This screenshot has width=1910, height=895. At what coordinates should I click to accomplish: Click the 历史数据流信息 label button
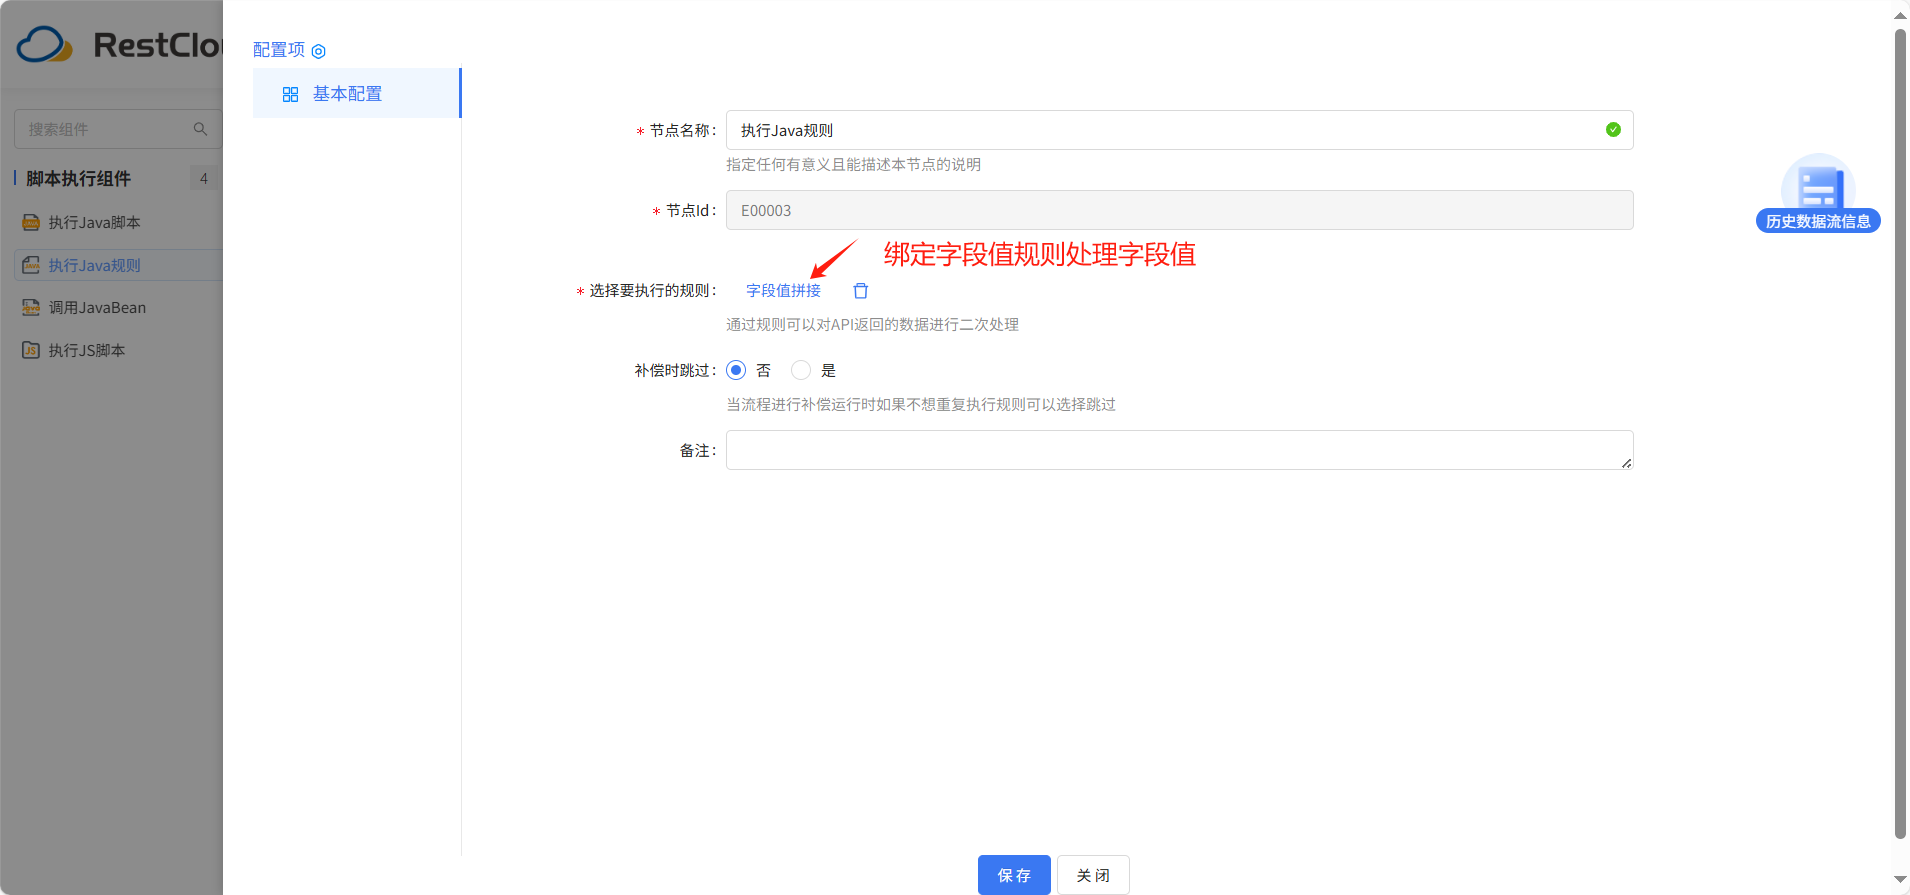pos(1818,221)
